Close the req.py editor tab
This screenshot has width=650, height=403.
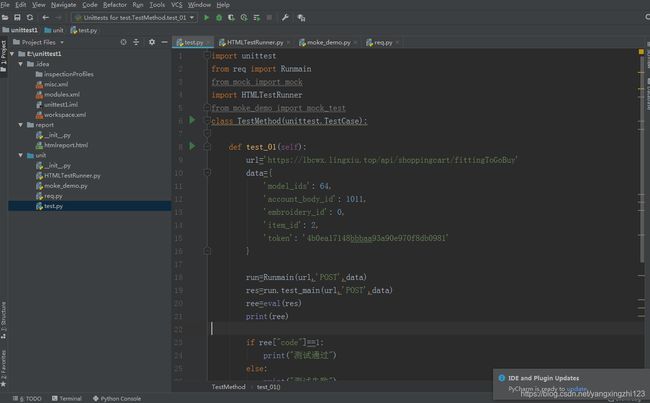(397, 42)
